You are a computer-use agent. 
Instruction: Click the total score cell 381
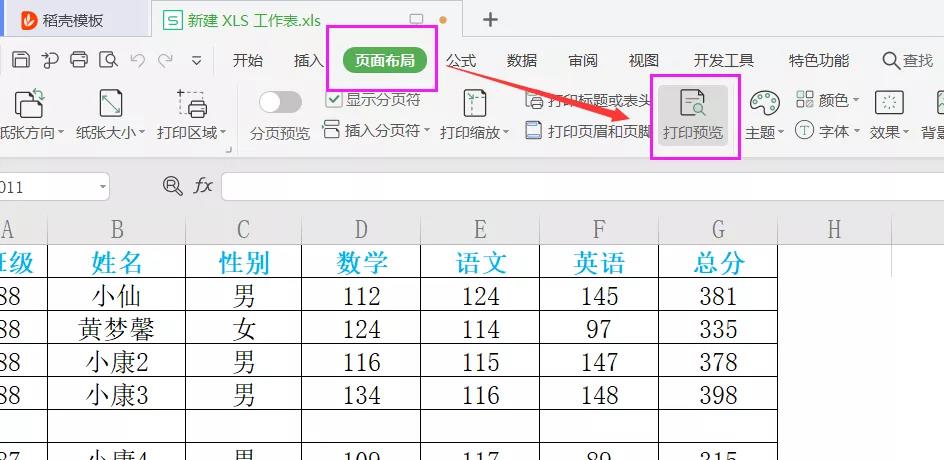[719, 295]
